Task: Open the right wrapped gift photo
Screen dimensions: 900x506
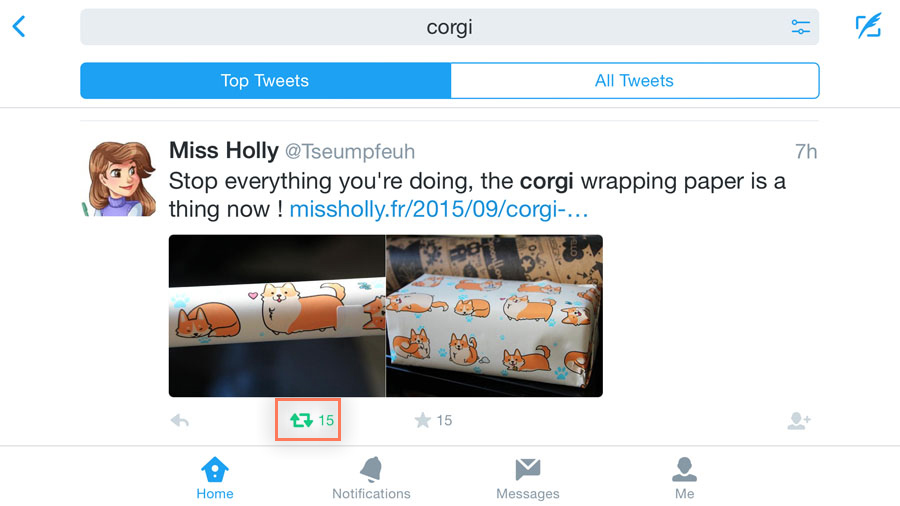Action: click(x=494, y=316)
